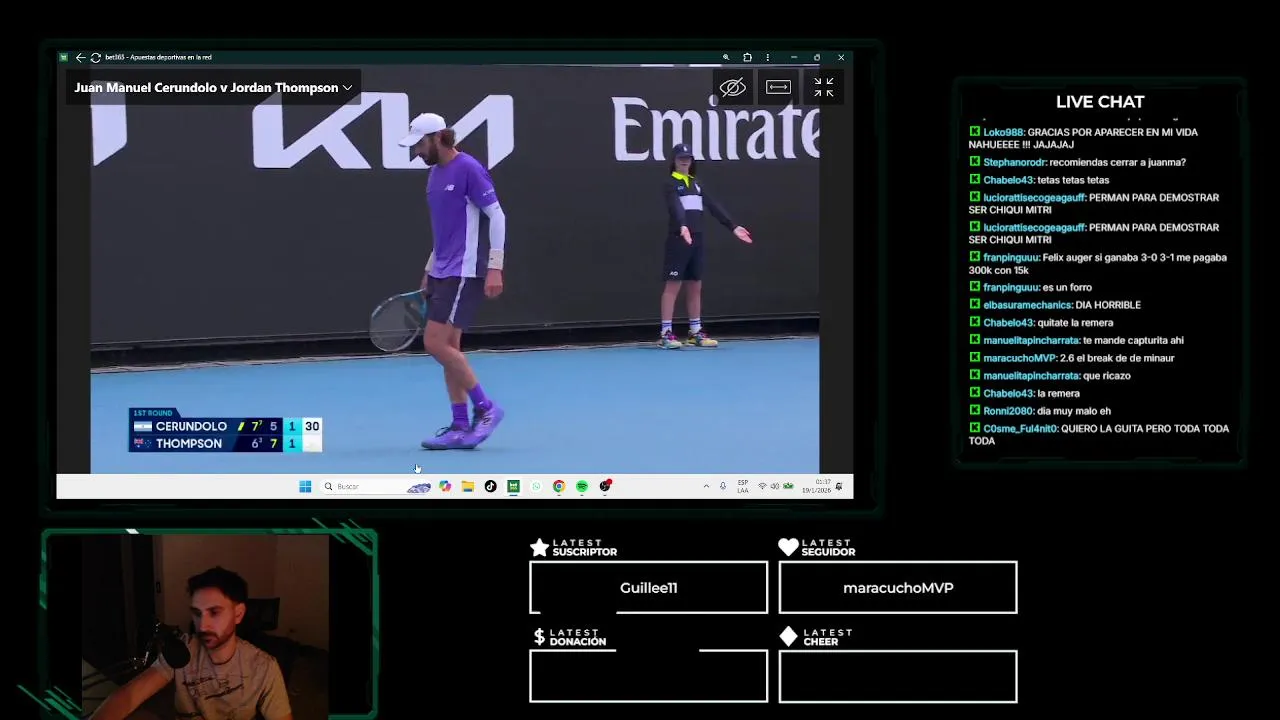The width and height of the screenshot is (1280, 720).
Task: Click the bet365 app favicon in title bar
Action: pyautogui.click(x=64, y=58)
